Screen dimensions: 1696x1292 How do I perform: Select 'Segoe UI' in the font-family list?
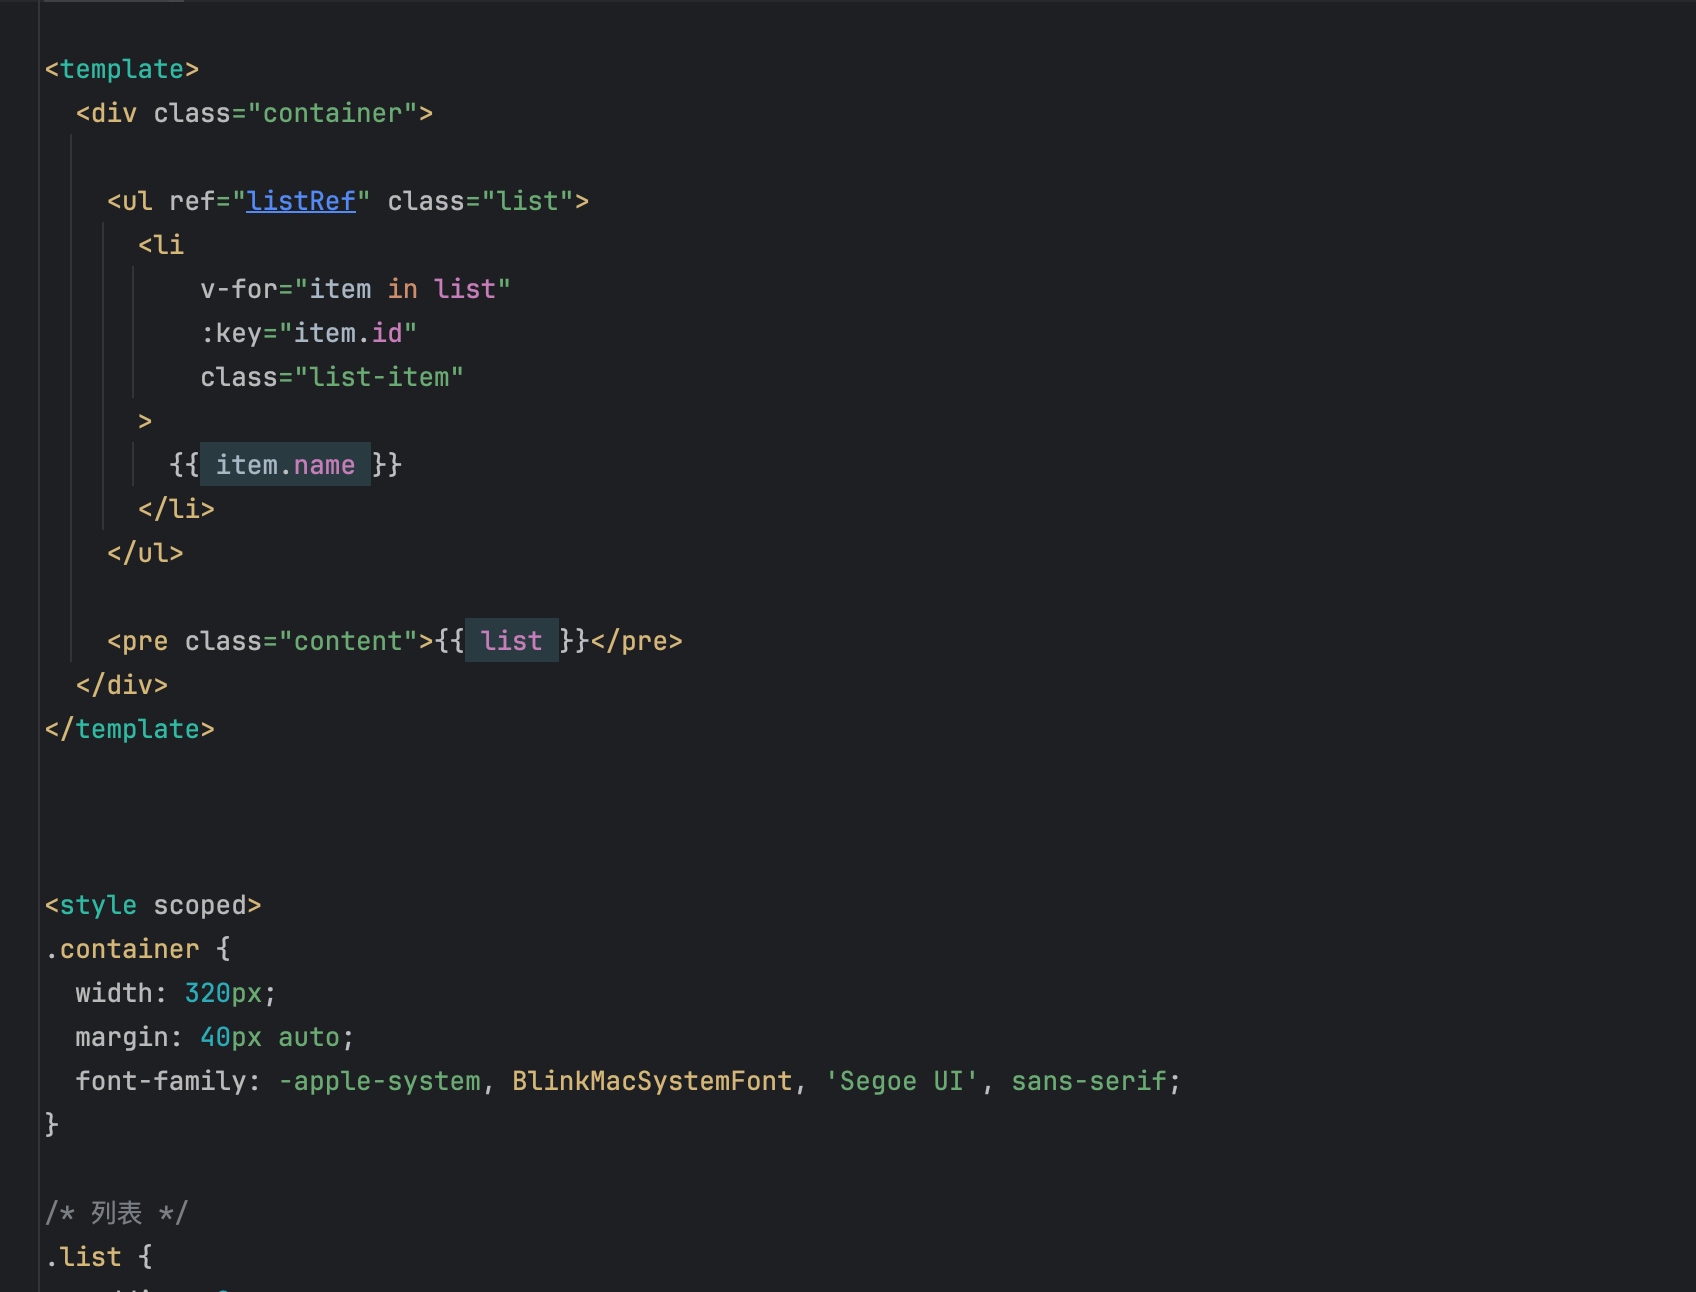point(901,1081)
